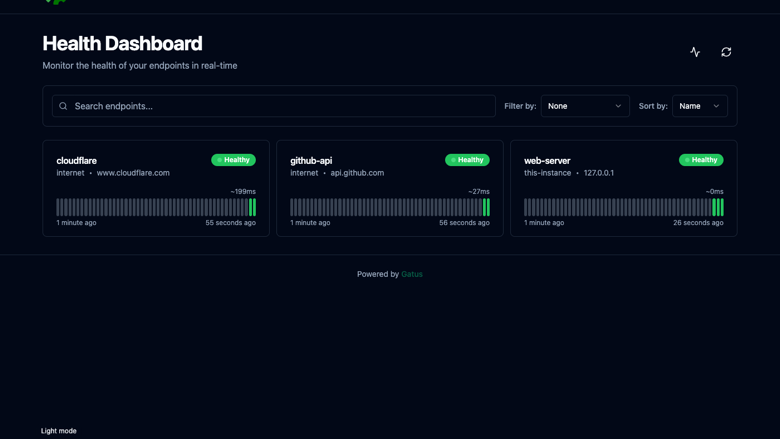Click the green Gatus logo
The image size is (780, 439).
coord(56,2)
